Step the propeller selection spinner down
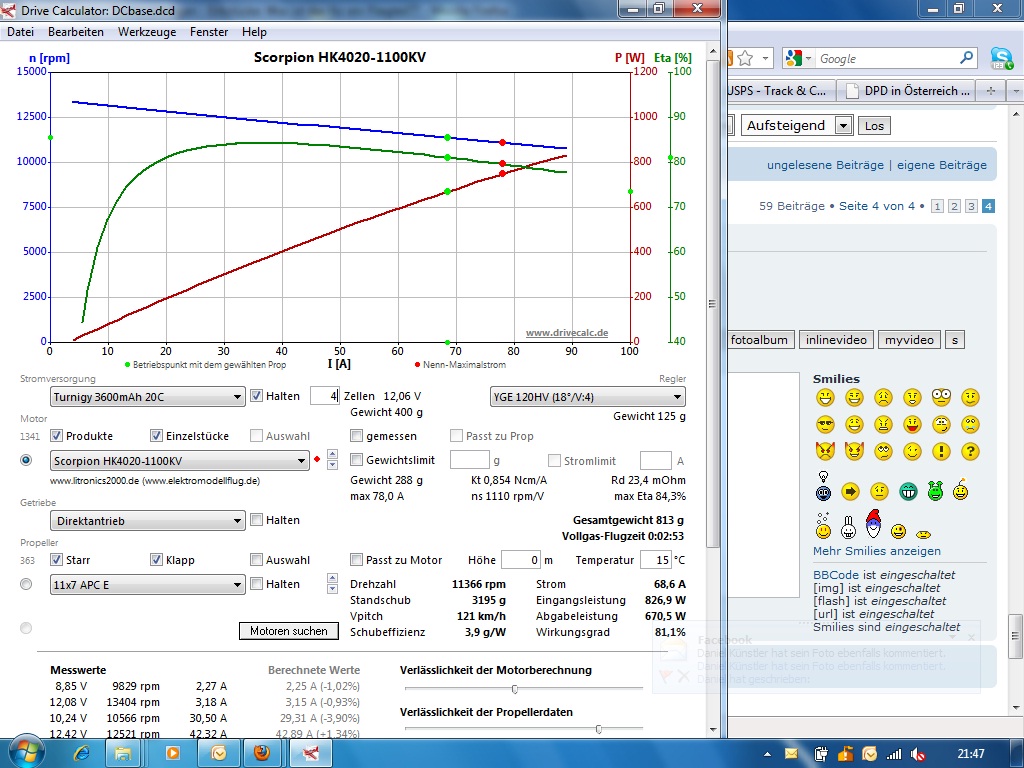The height and width of the screenshot is (768, 1024). pyautogui.click(x=332, y=589)
